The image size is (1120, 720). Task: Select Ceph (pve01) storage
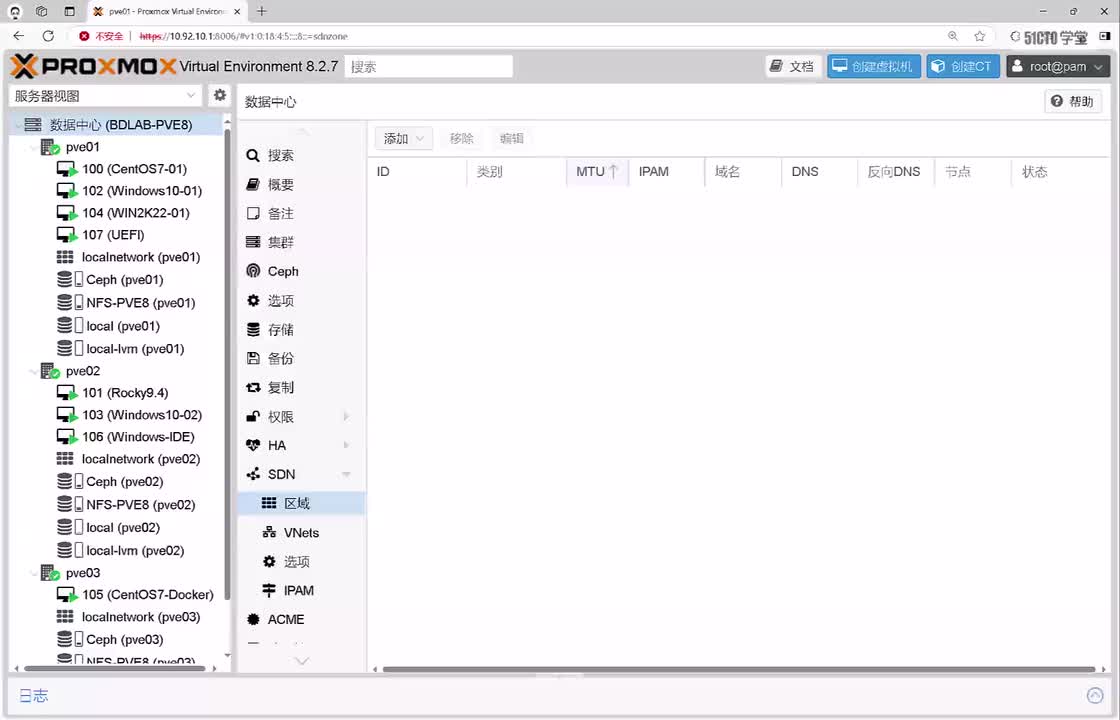(x=124, y=280)
